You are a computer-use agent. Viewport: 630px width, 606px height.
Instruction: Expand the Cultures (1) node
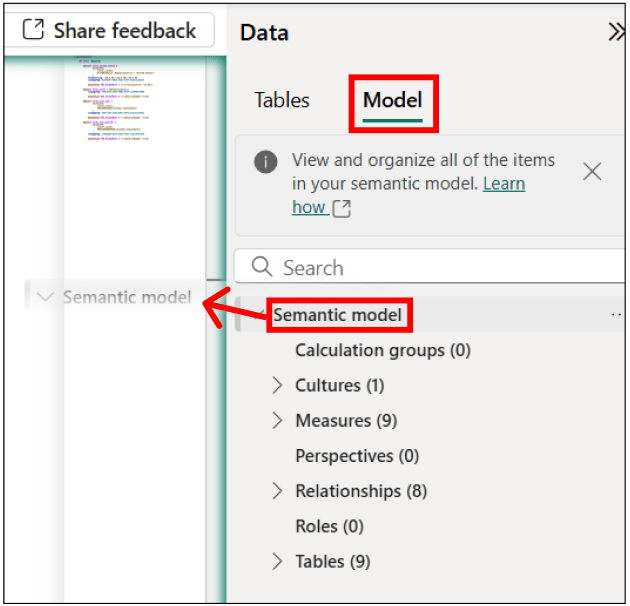[x=278, y=385]
